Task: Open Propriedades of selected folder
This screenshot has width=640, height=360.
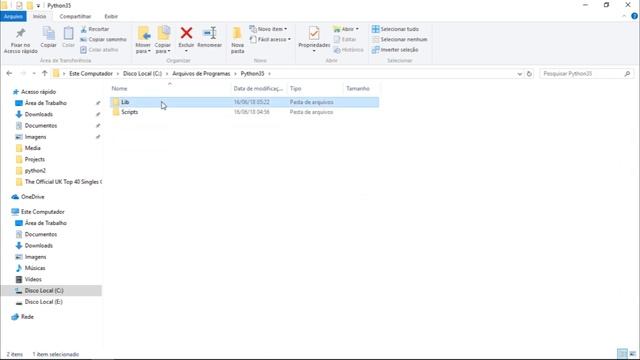Action: click(314, 39)
